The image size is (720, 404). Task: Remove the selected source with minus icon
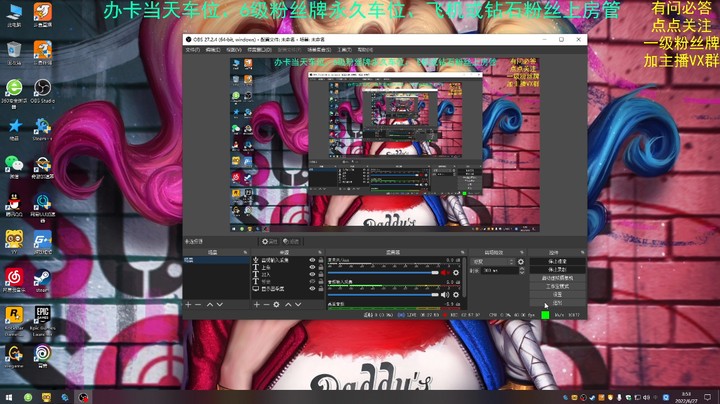pos(266,304)
